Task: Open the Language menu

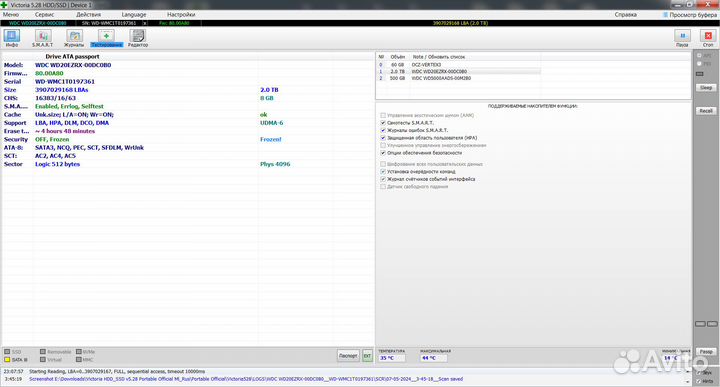Action: tap(134, 15)
